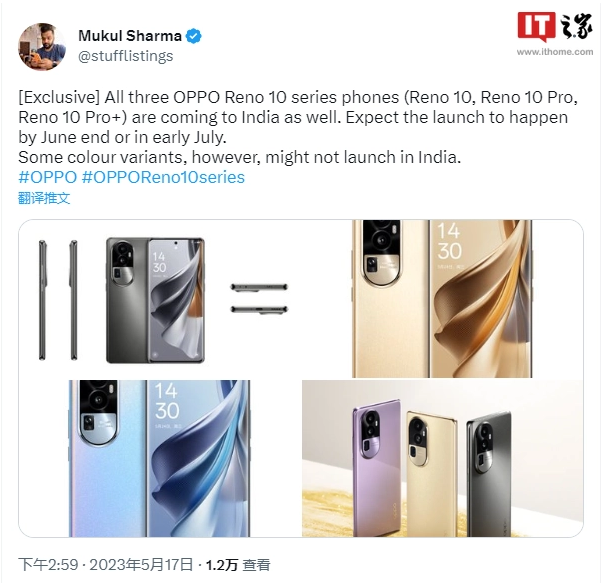607x583 pixels.
Task: Click the 1.2万 查看 view count
Action: [237, 565]
